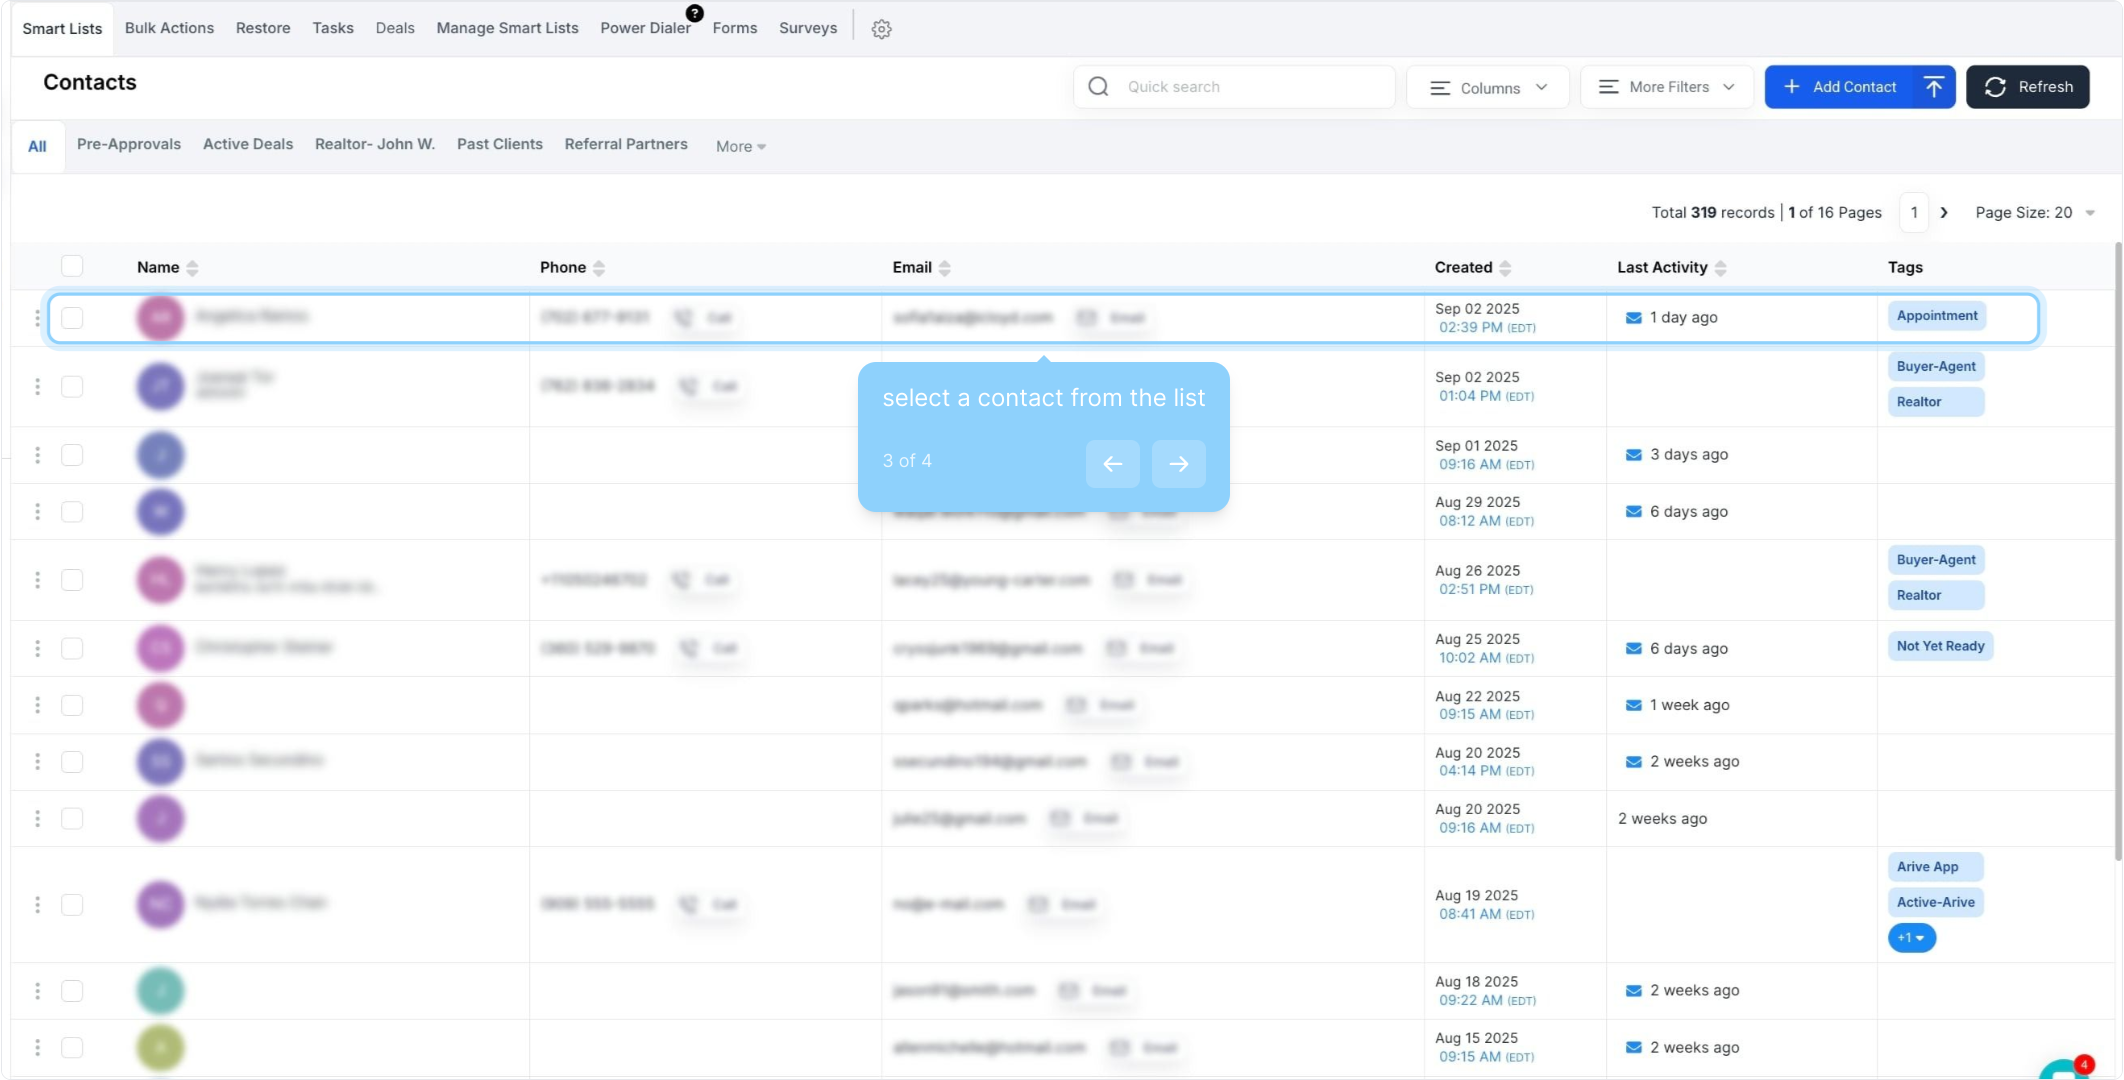This screenshot has width=2124, height=1080.
Task: Switch to the Bulk Actions tab
Action: click(169, 28)
